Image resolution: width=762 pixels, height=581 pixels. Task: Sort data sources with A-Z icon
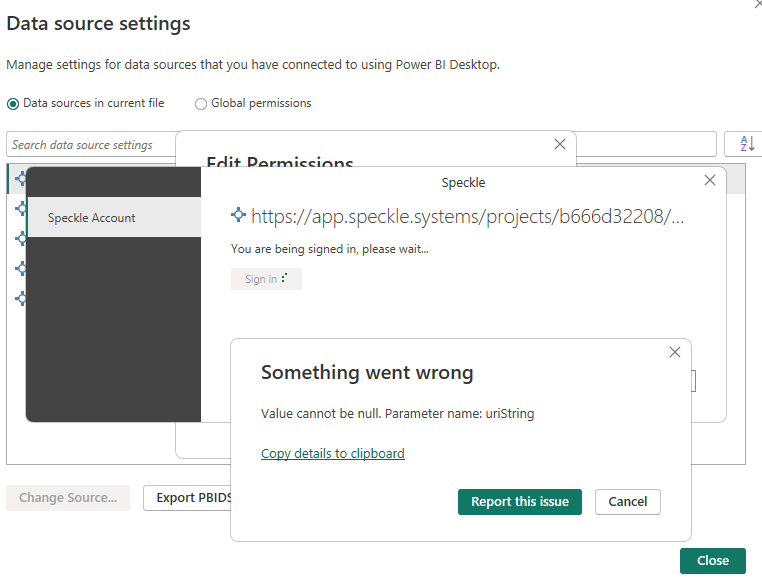pyautogui.click(x=746, y=144)
